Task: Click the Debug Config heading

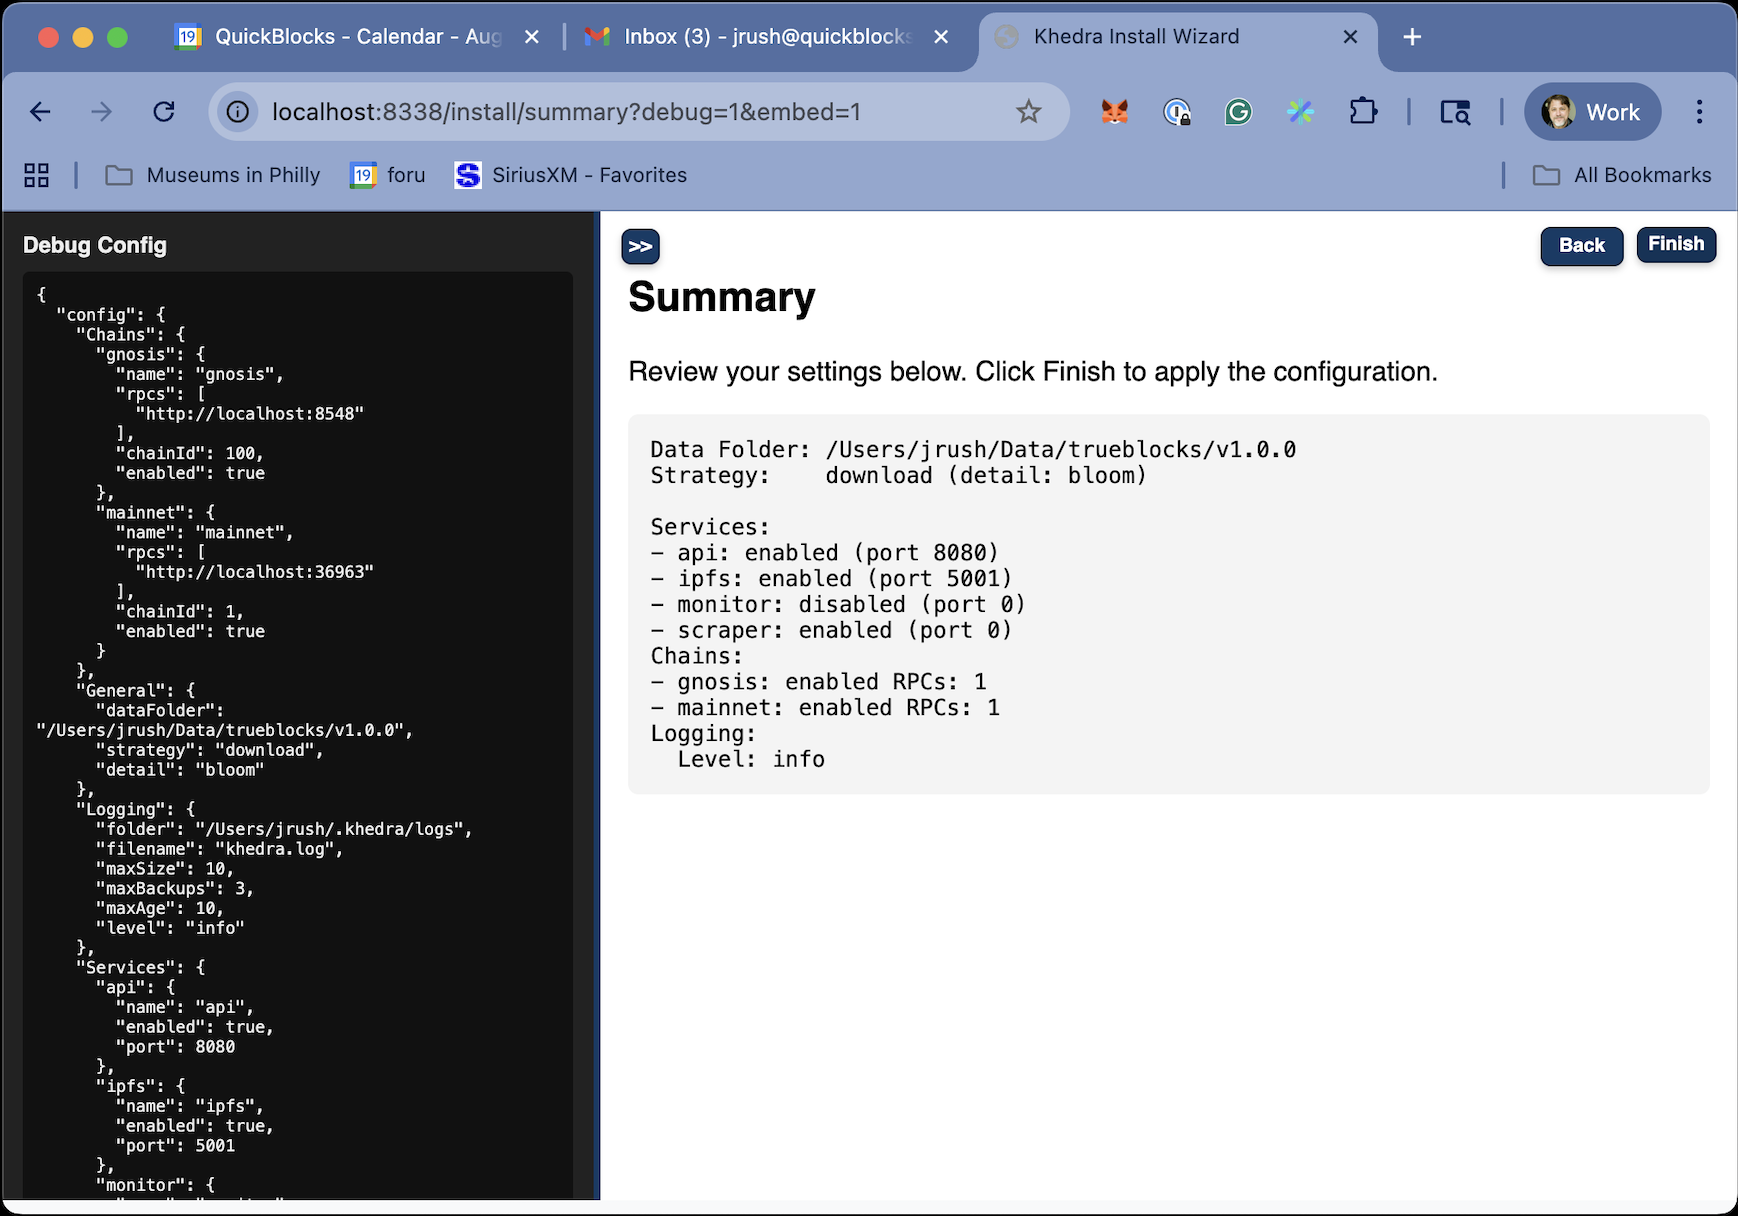Action: (x=95, y=245)
